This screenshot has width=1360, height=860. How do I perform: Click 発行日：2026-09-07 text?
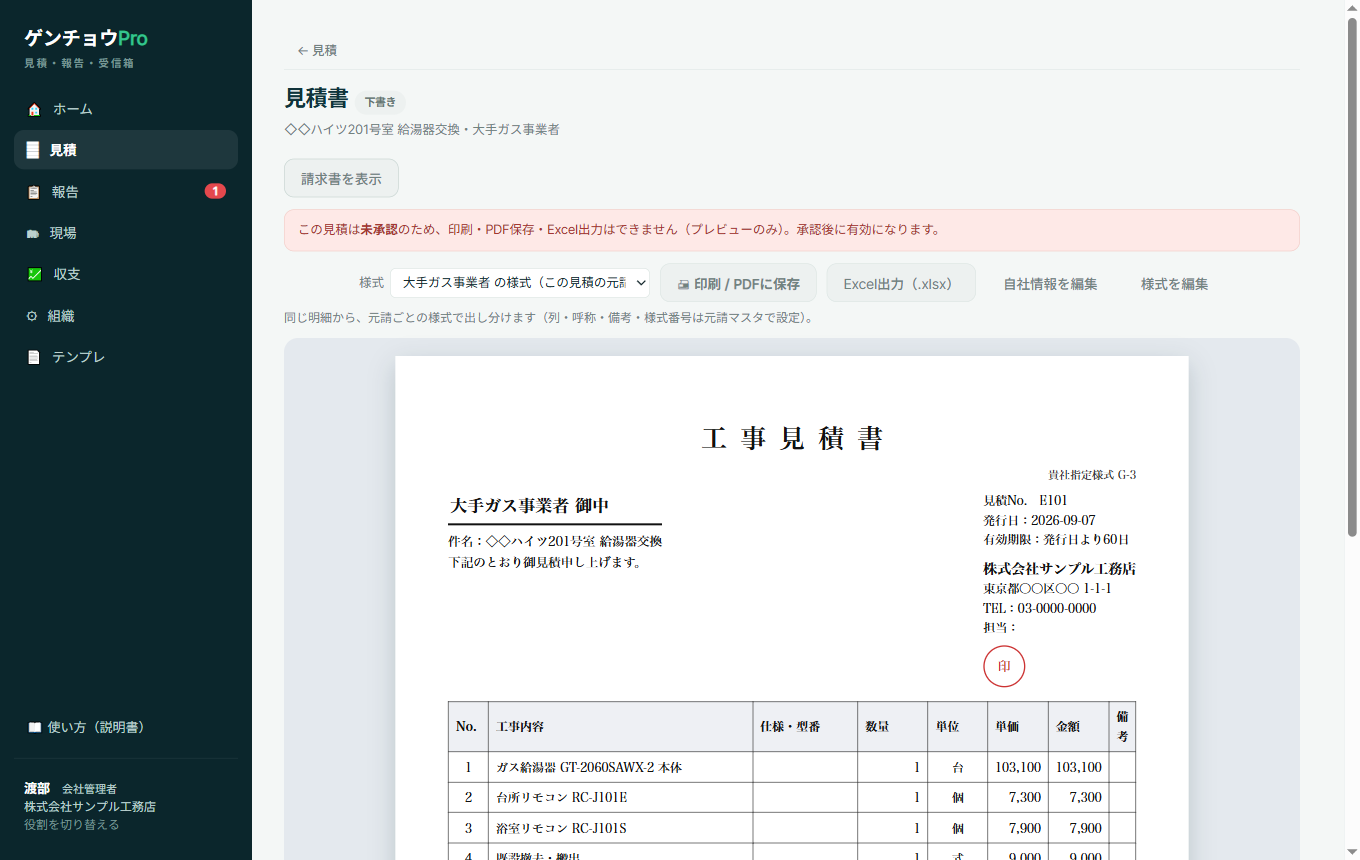[x=1039, y=520]
